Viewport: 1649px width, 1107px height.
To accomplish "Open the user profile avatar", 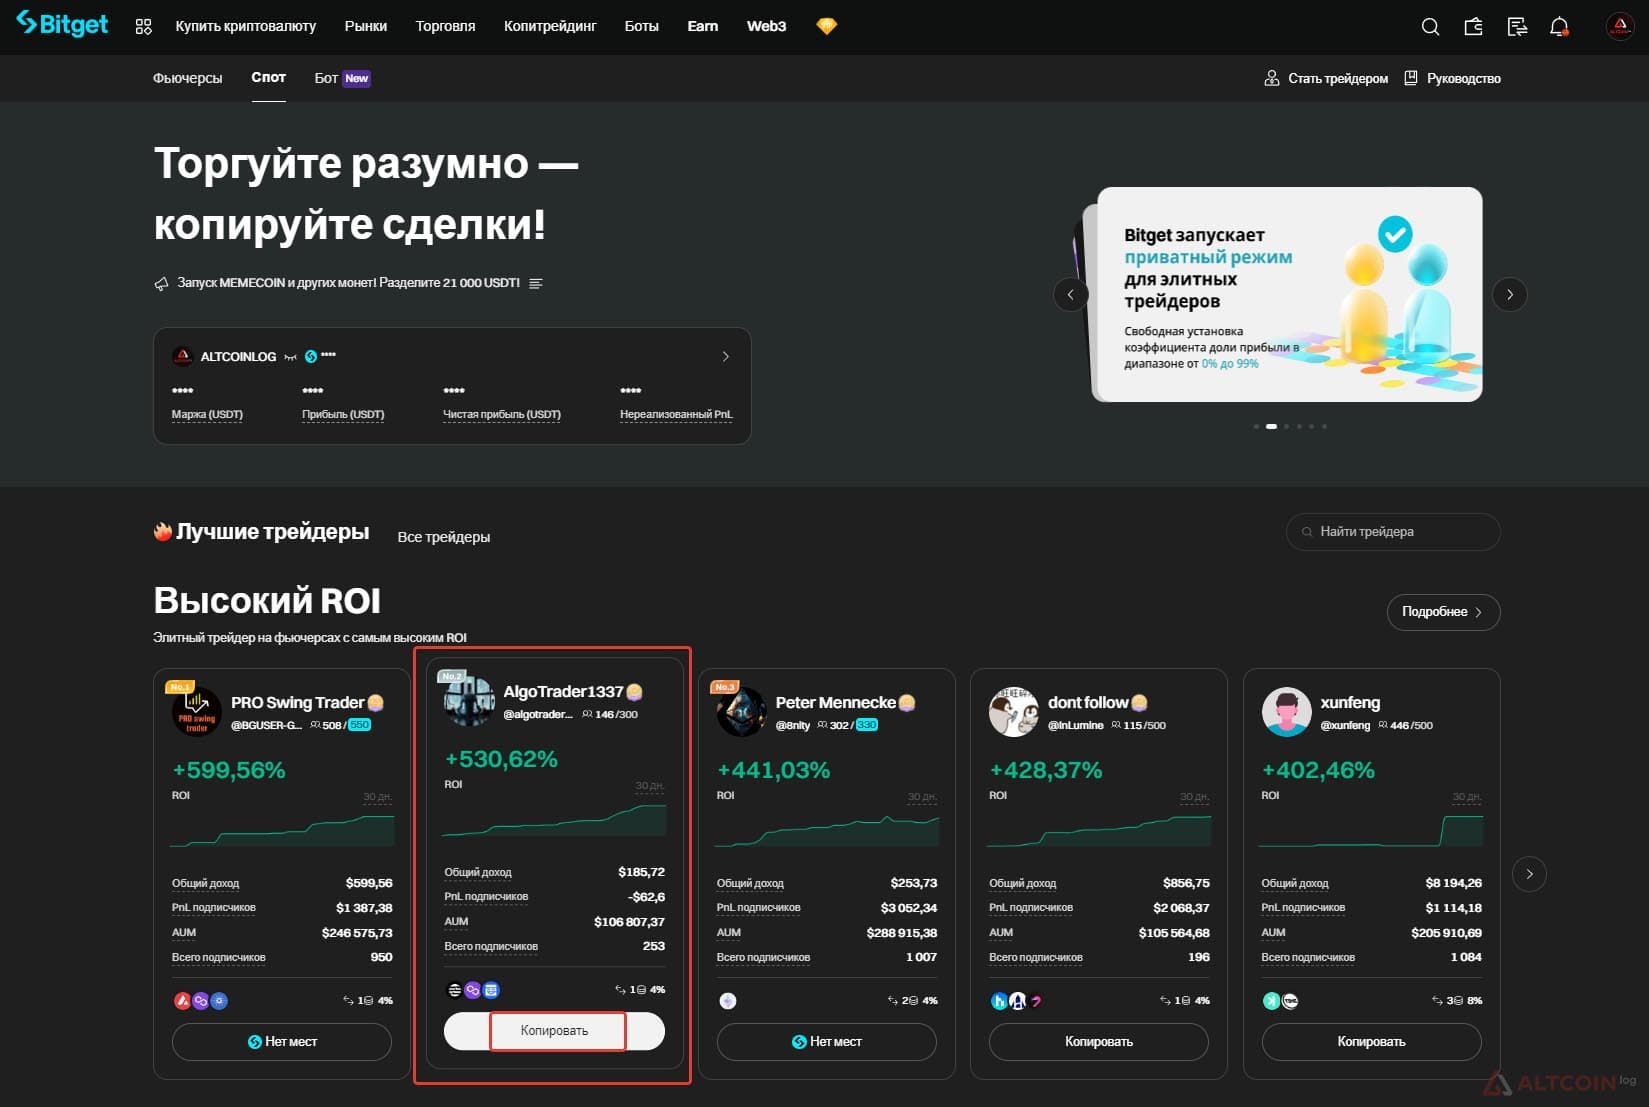I will coord(1619,27).
